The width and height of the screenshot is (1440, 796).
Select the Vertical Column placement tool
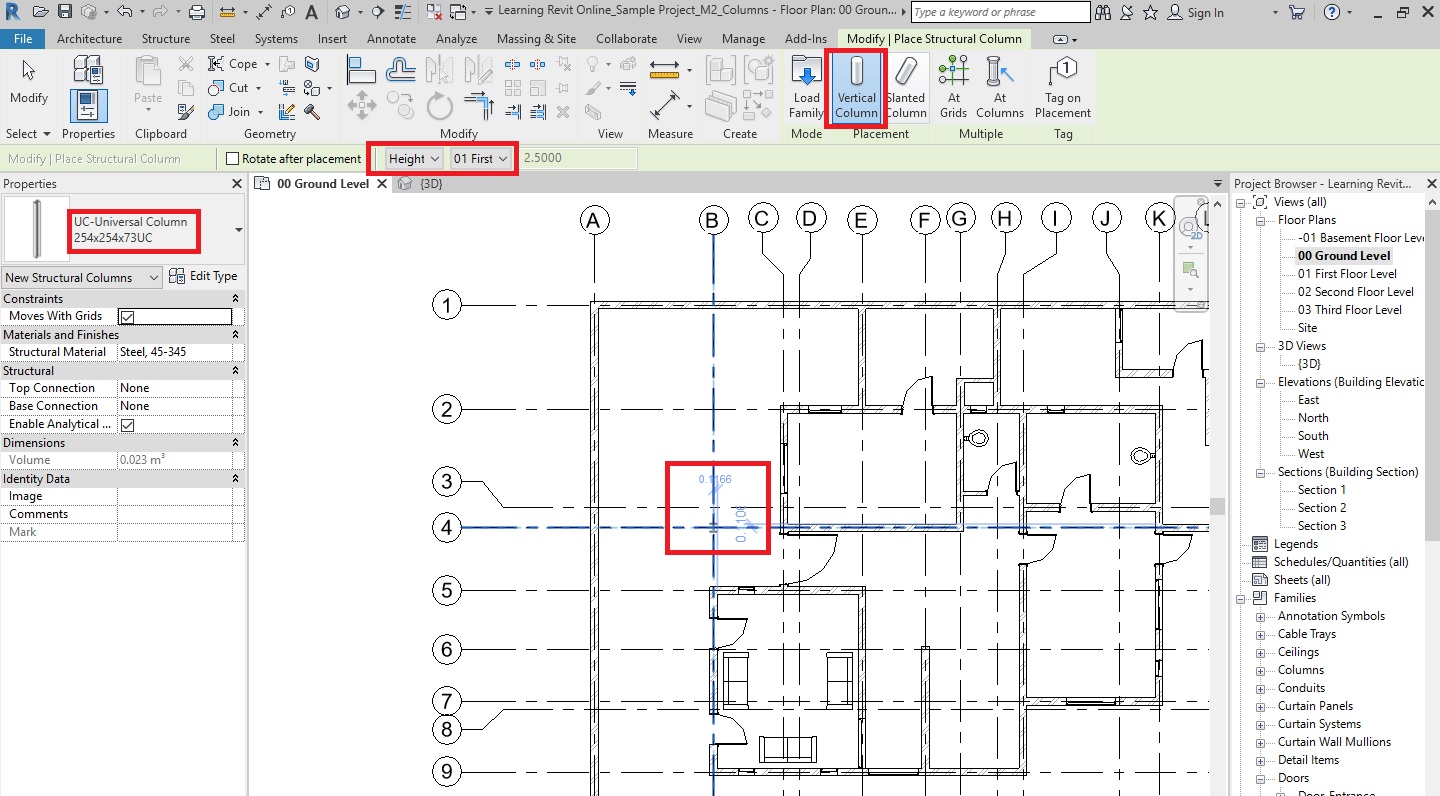tap(855, 87)
